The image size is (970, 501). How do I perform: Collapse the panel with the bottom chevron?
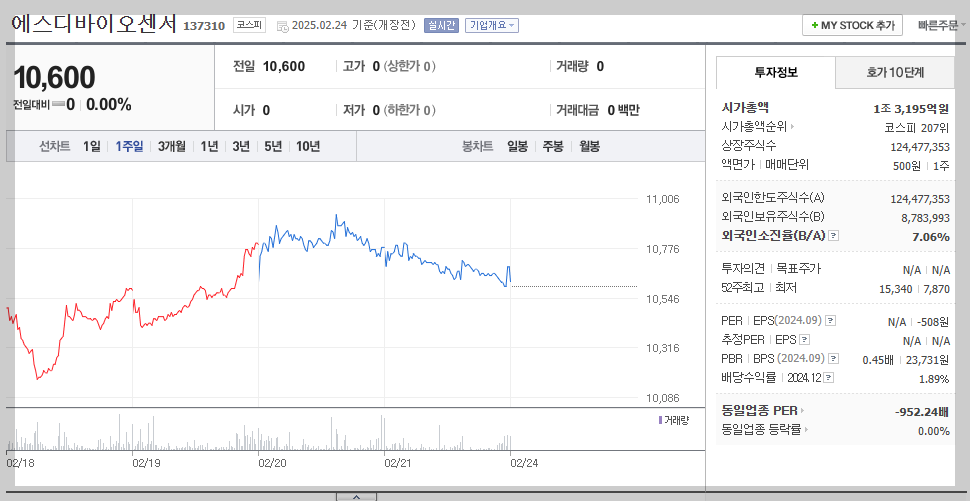click(356, 496)
